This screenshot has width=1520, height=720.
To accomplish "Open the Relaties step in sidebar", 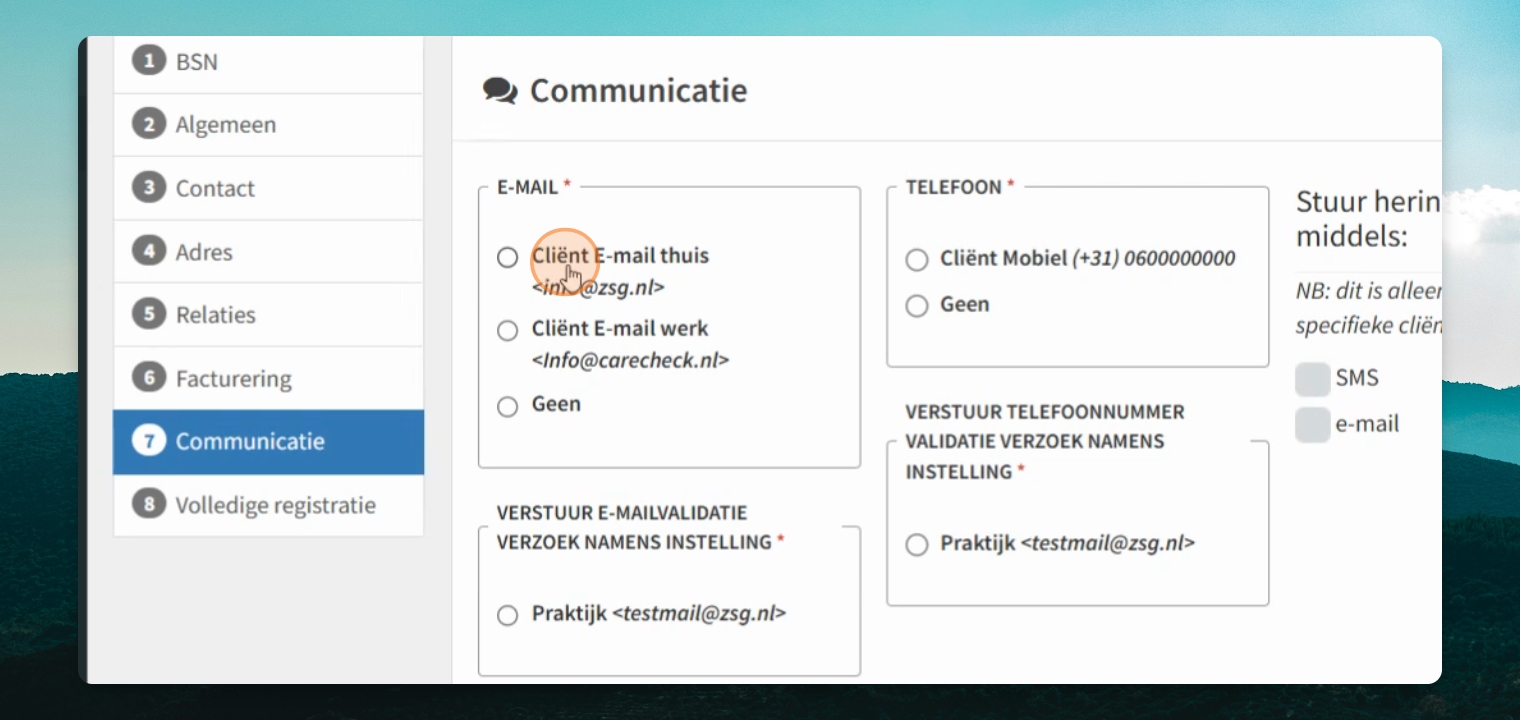I will point(268,315).
